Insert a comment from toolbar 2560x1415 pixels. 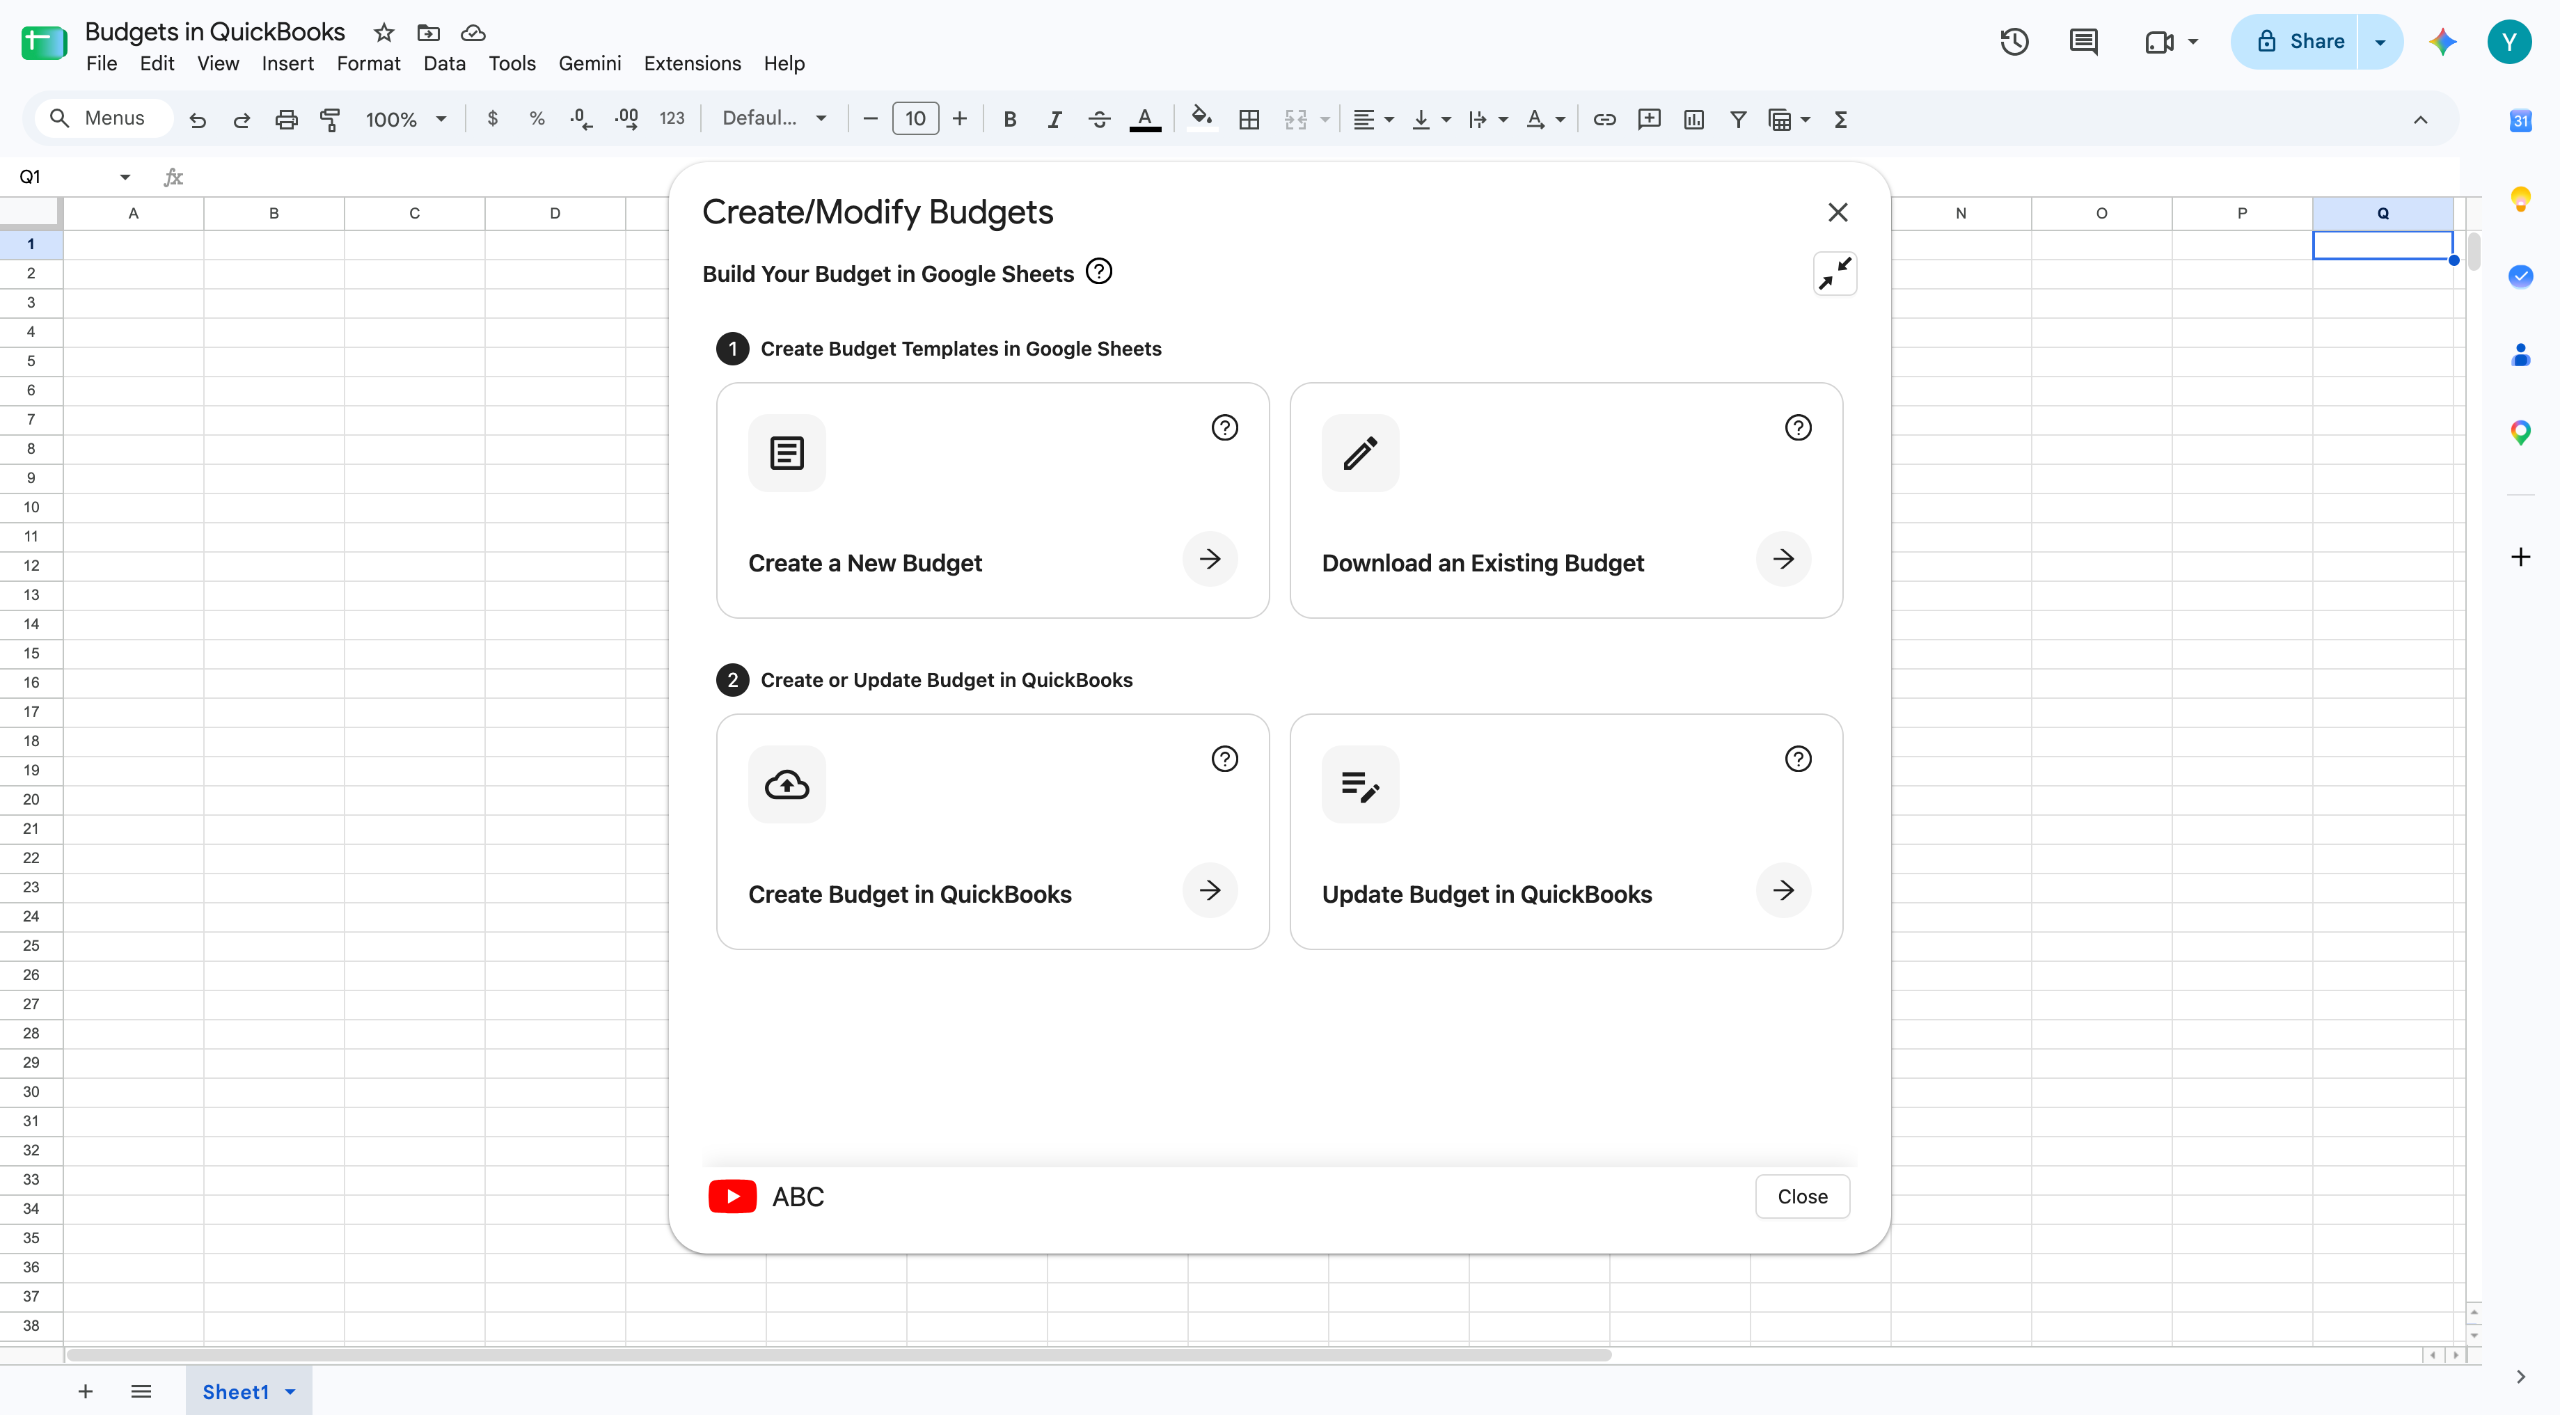coord(1649,119)
